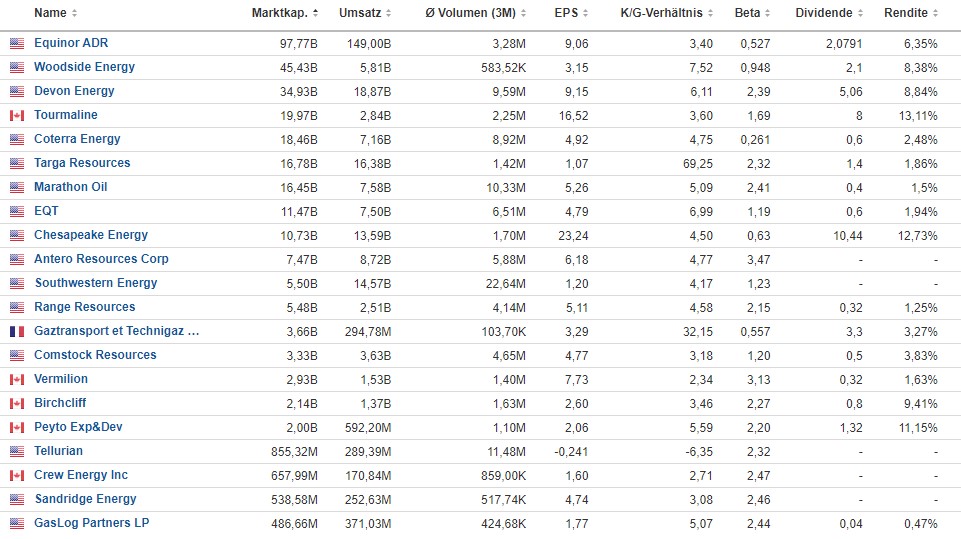This screenshot has width=961, height=539.
Task: Click the Canadian flag beside Crew Energy Inc
Action: tap(17, 475)
